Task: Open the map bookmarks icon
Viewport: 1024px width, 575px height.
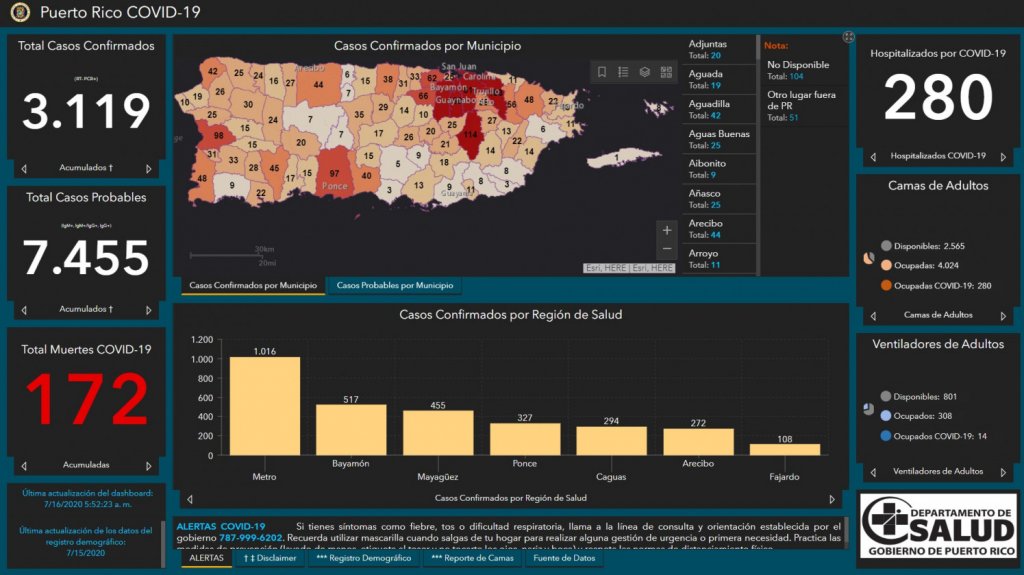Action: tap(602, 72)
